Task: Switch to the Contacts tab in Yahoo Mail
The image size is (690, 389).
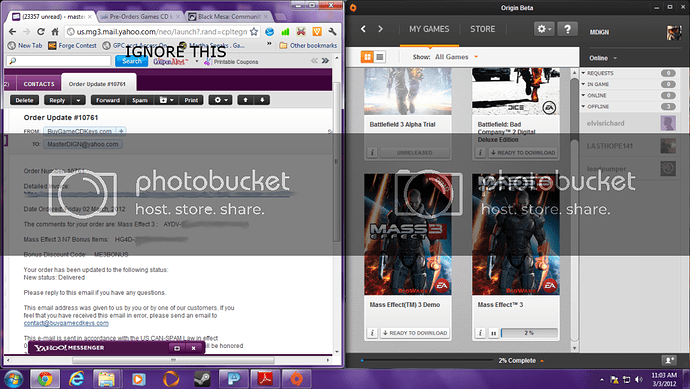Action: [x=39, y=84]
